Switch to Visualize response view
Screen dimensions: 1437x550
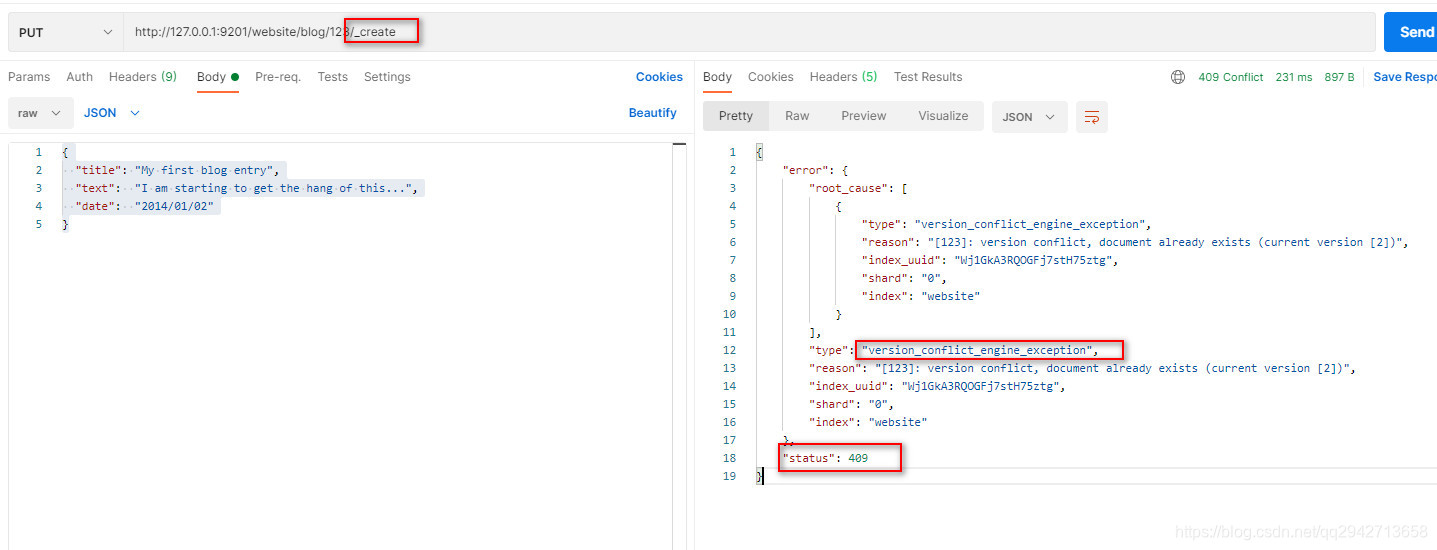pos(943,116)
